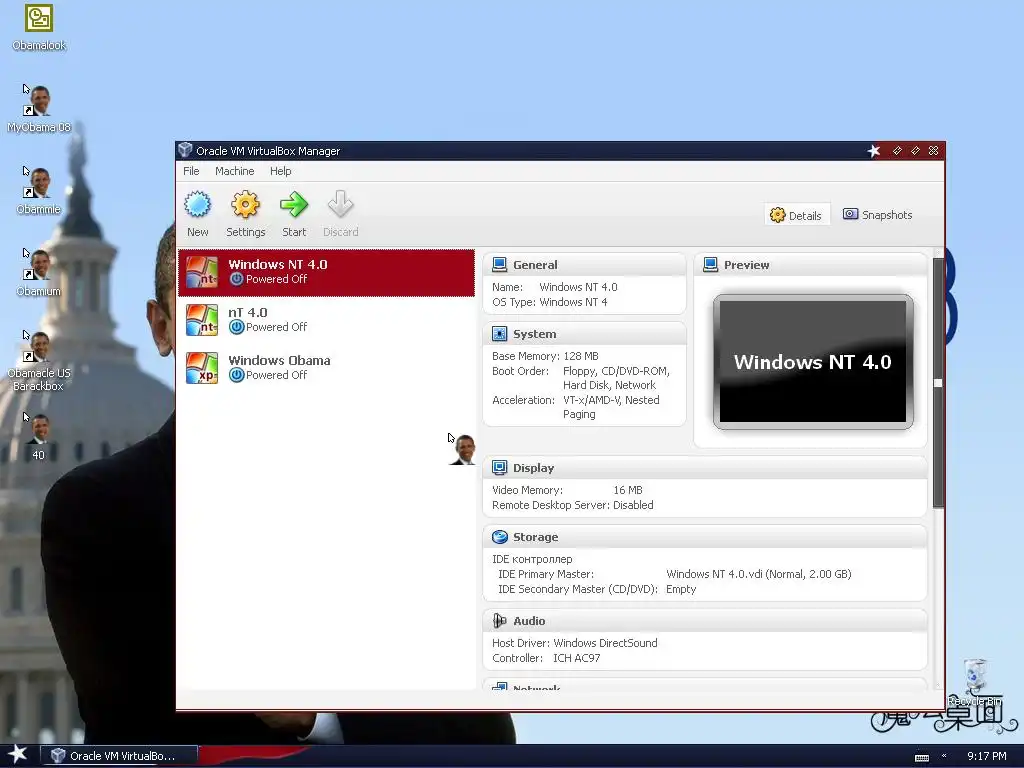This screenshot has height=768, width=1024.
Task: Open the Obamacle US Barackbox shortcut
Action: (39, 361)
